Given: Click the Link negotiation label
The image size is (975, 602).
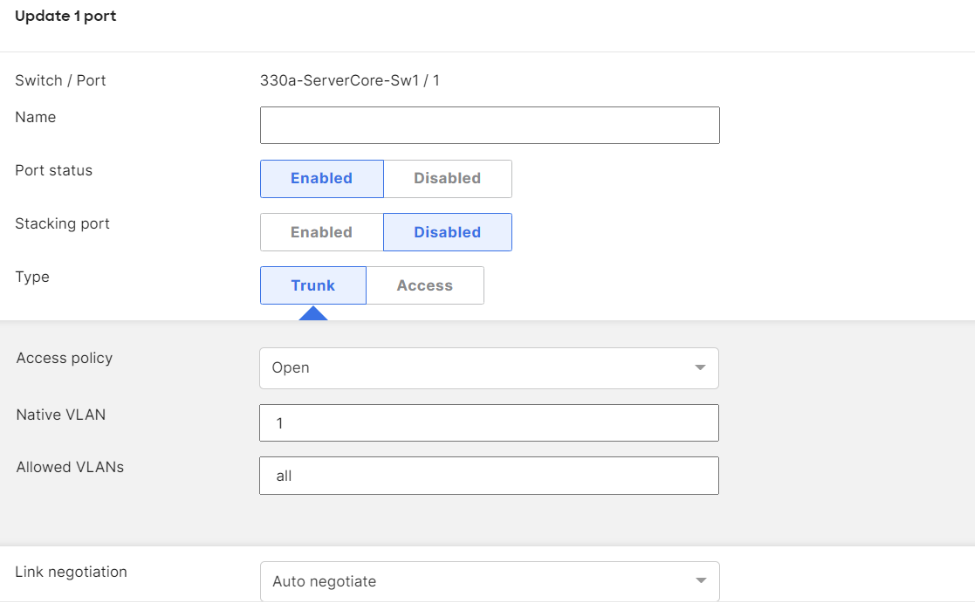Looking at the screenshot, I should click(x=71, y=572).
